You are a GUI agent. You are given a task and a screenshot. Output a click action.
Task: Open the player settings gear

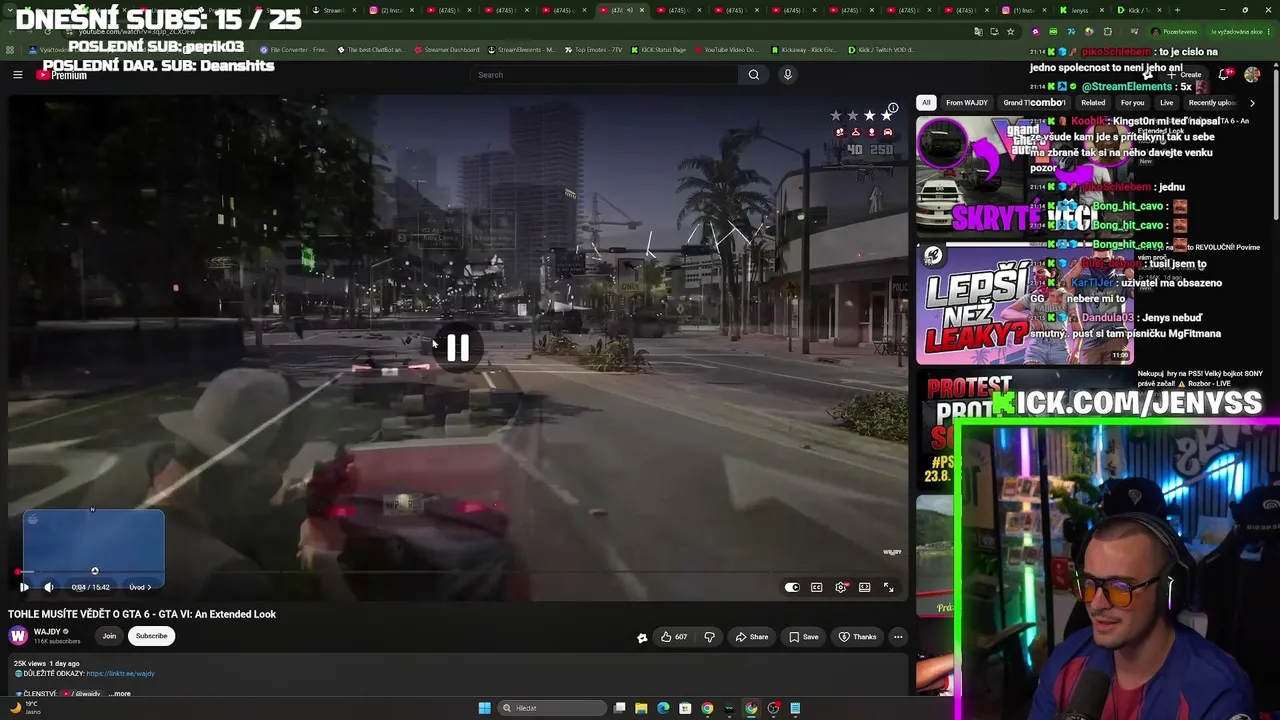click(x=840, y=587)
